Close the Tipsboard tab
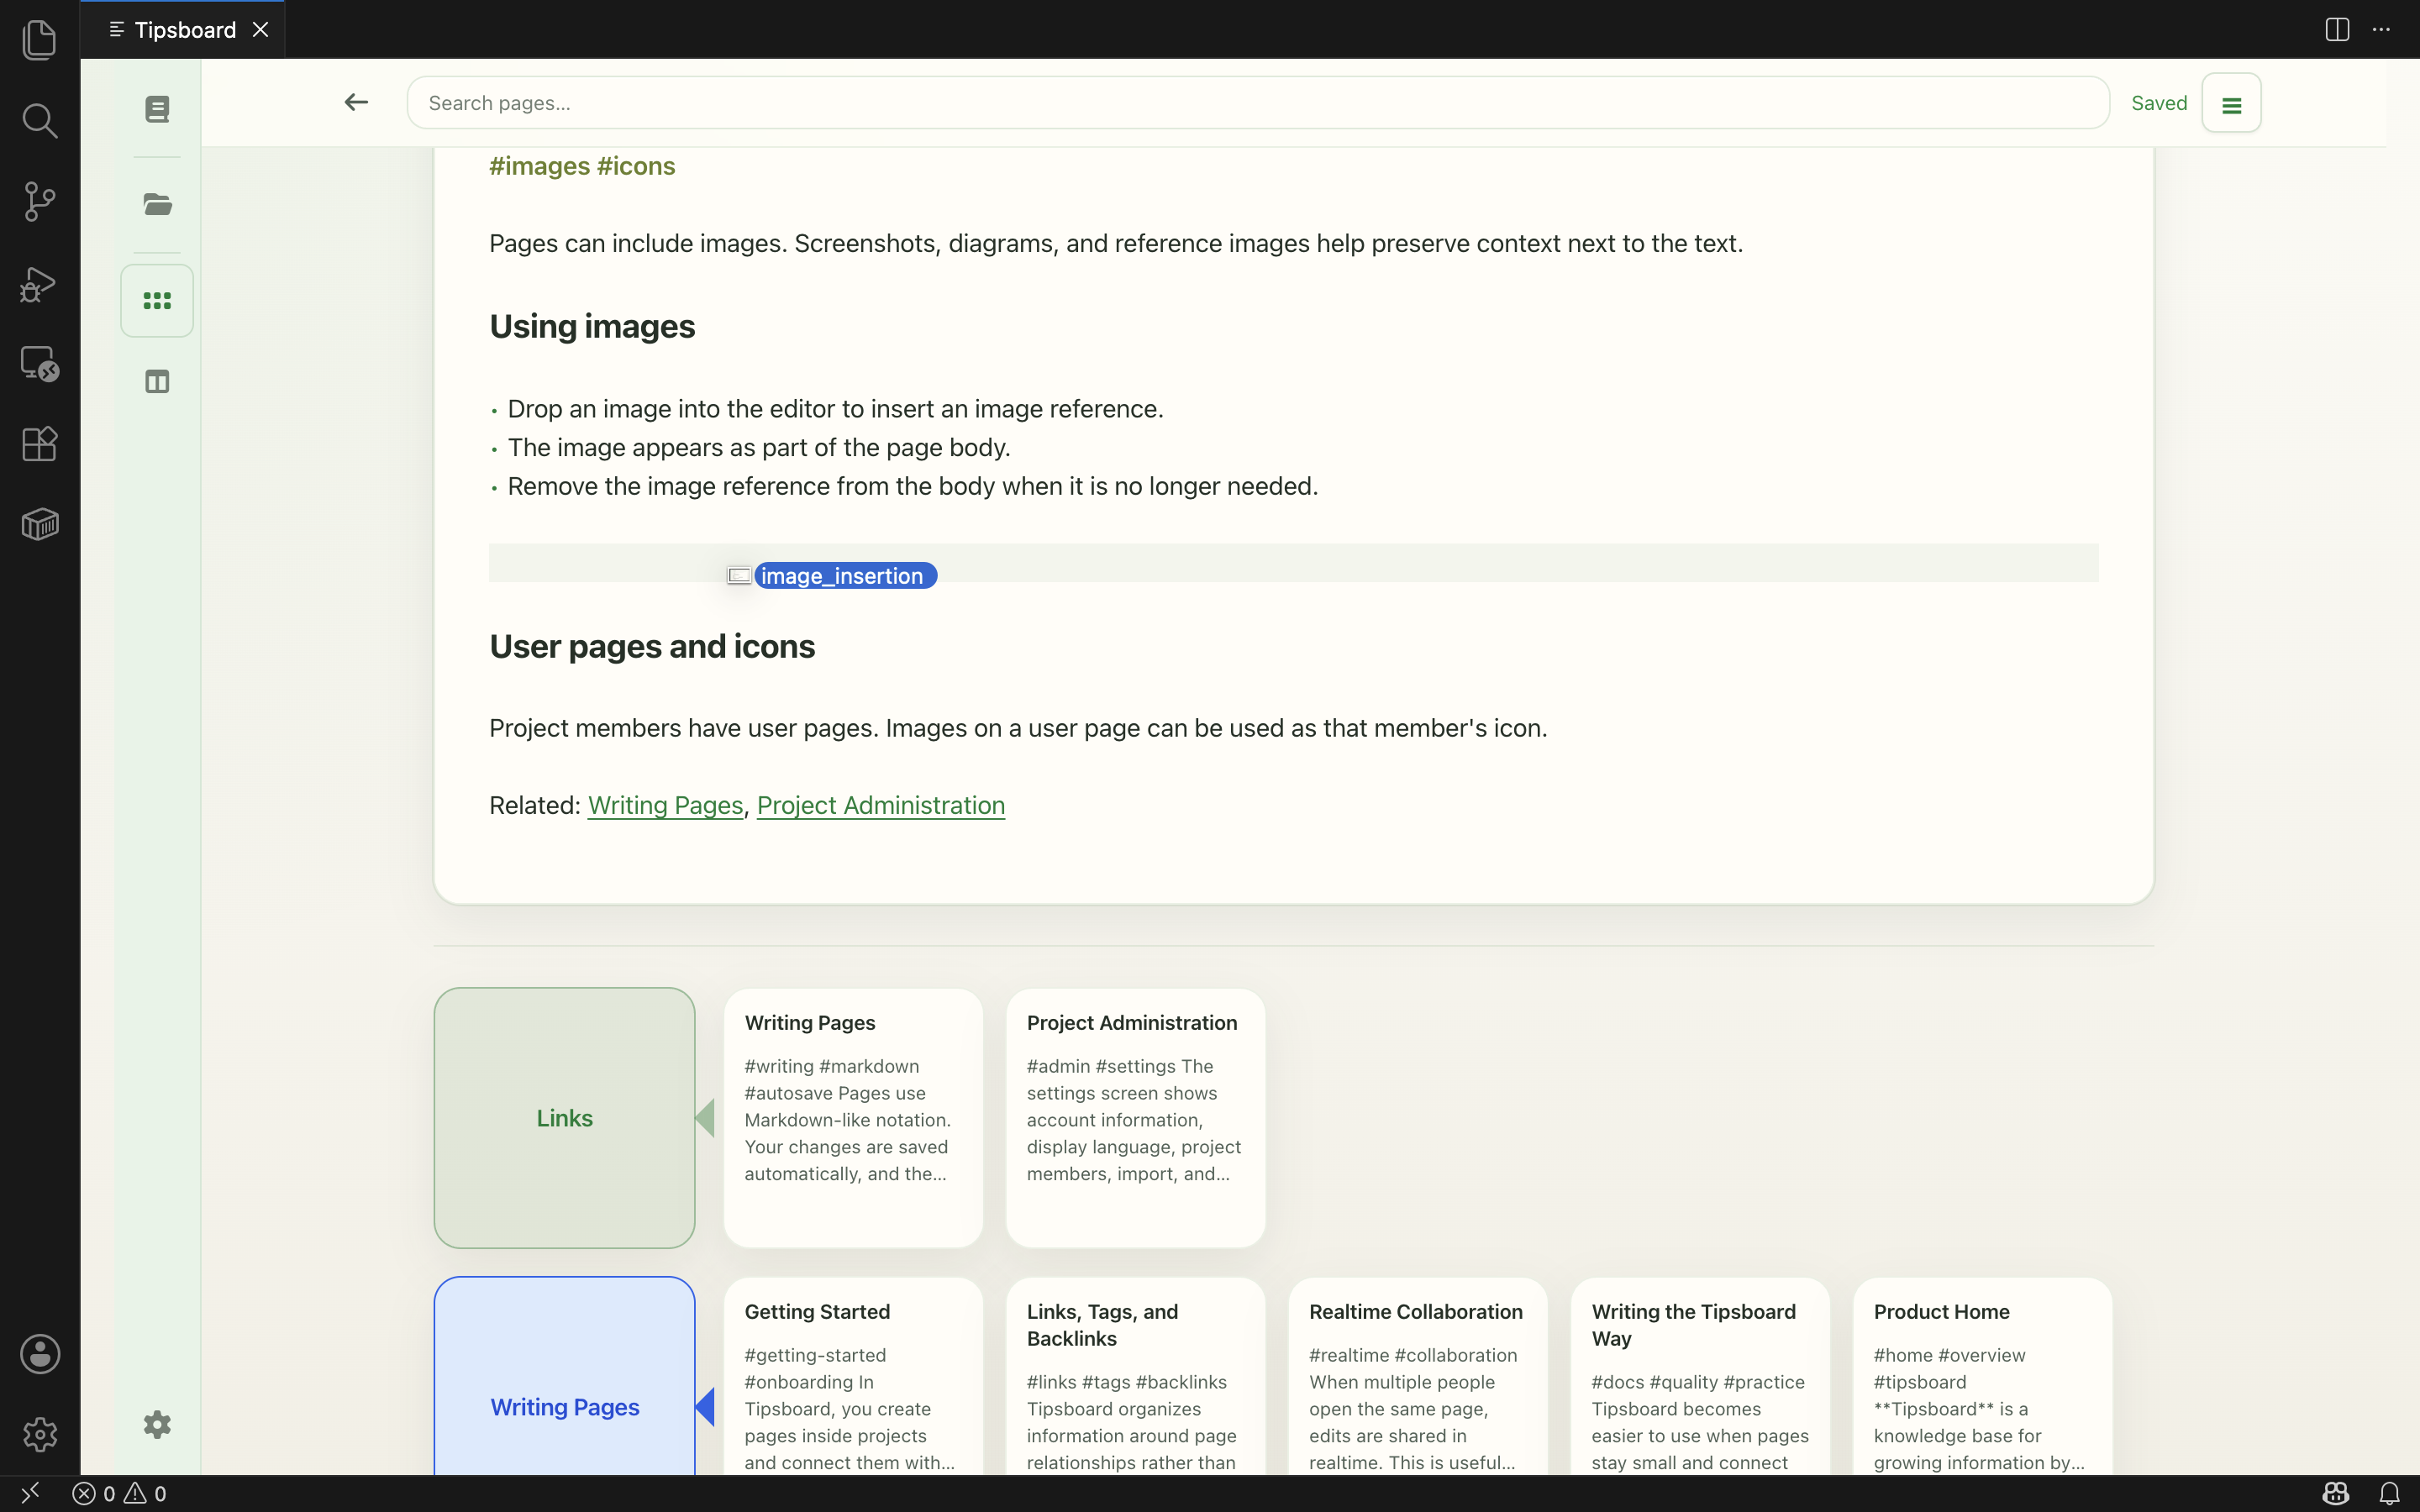This screenshot has width=2420, height=1512. (260, 30)
